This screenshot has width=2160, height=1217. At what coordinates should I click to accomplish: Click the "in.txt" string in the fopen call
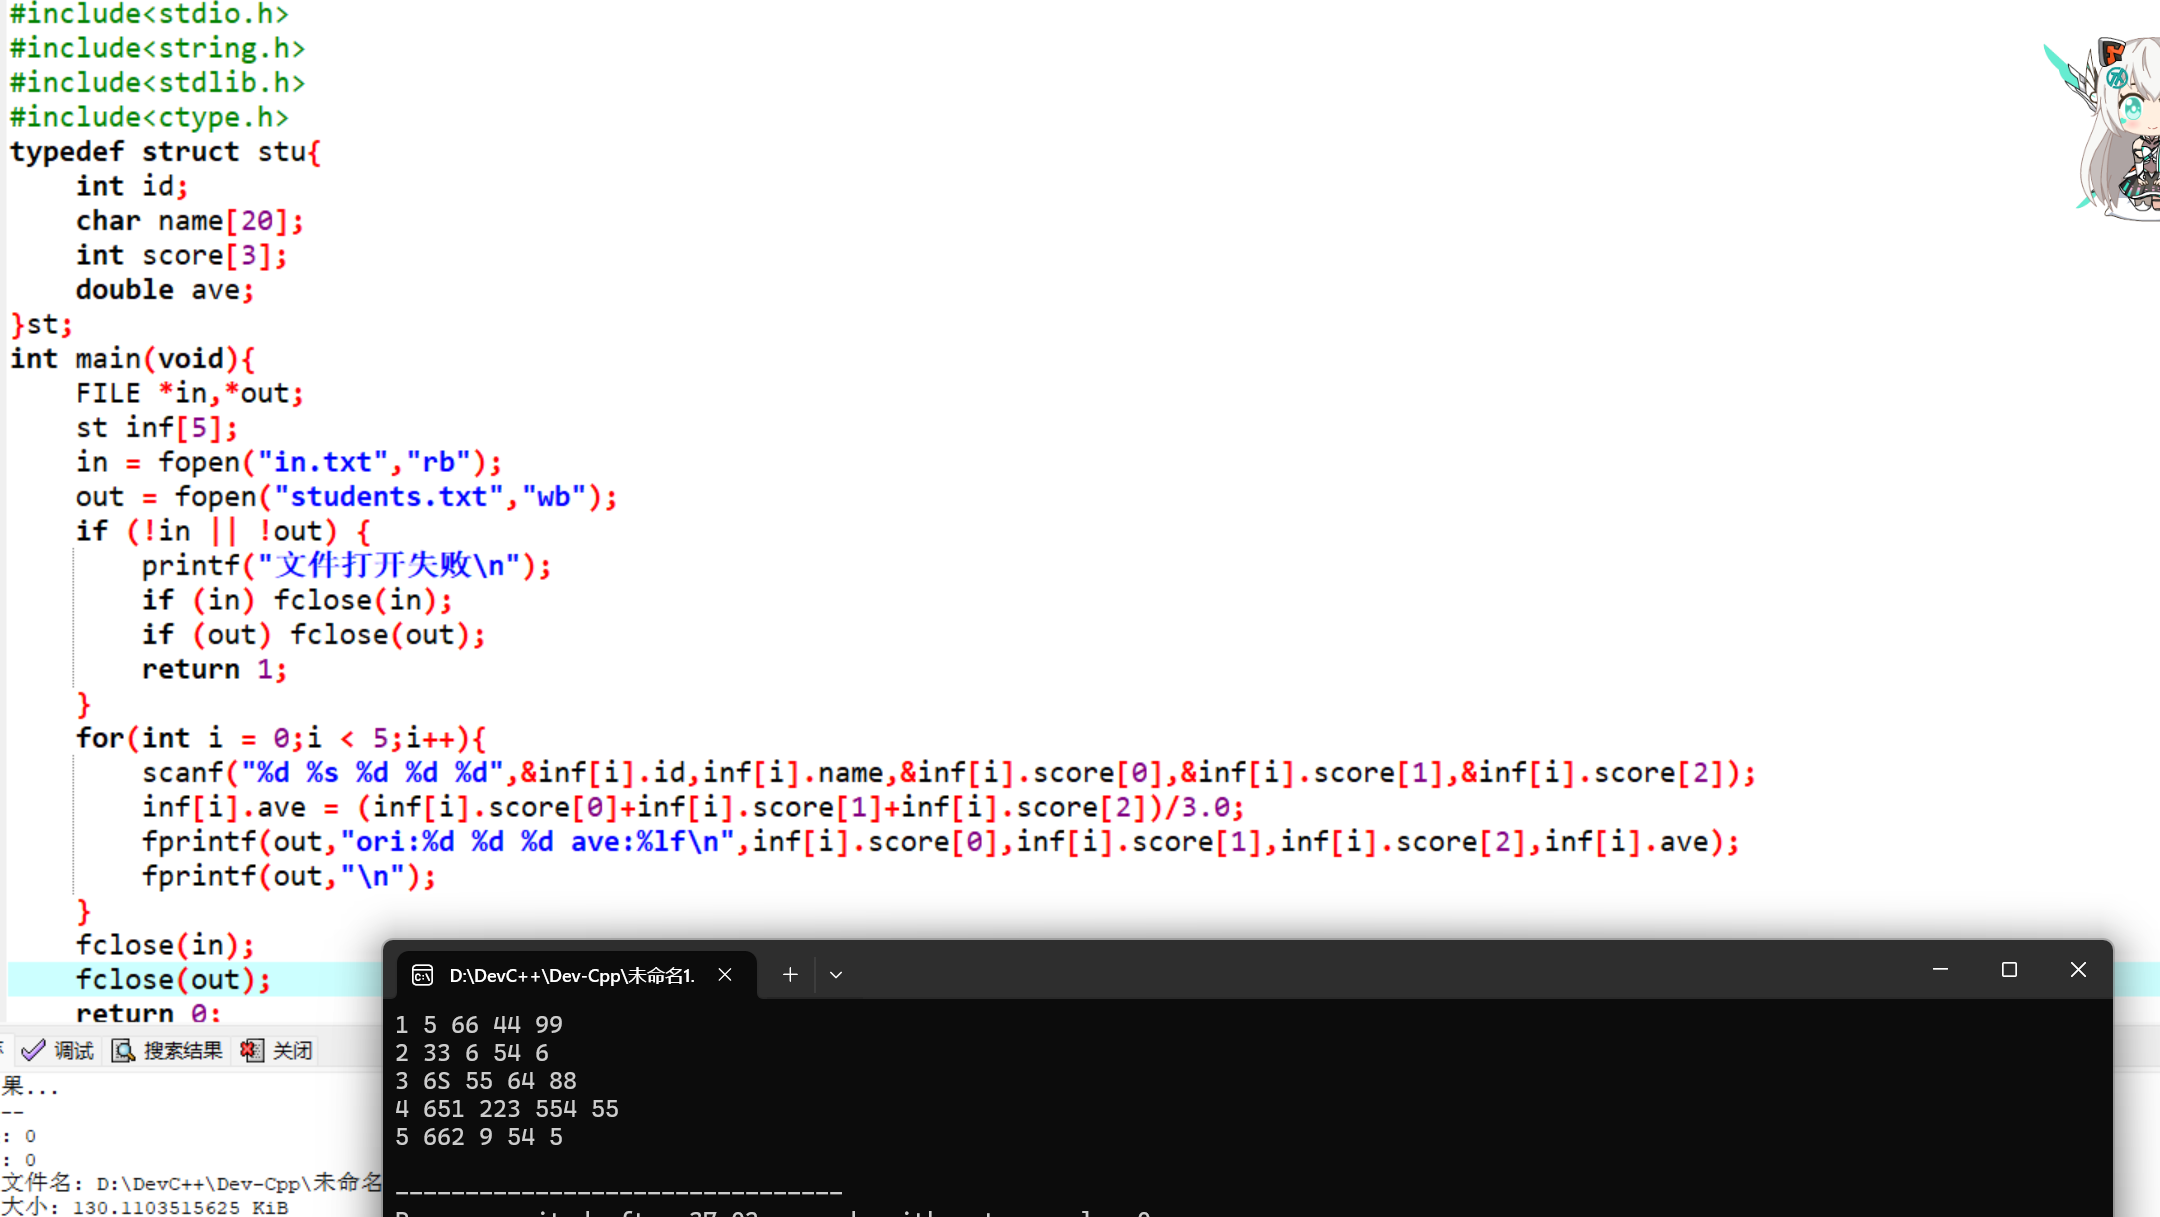(x=320, y=461)
